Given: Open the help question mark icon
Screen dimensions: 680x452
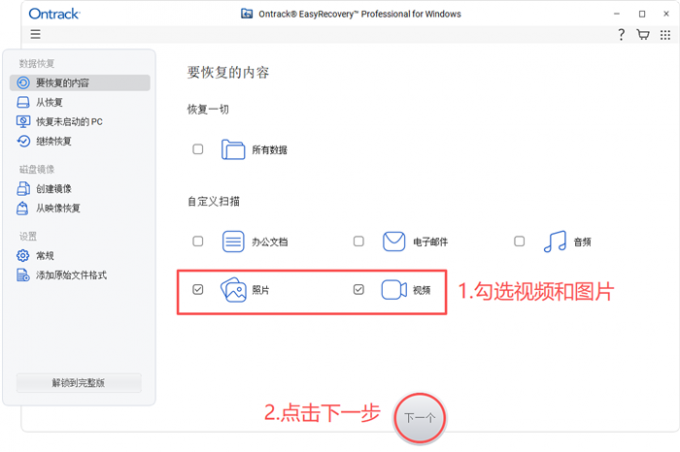Looking at the screenshot, I should pos(621,34).
